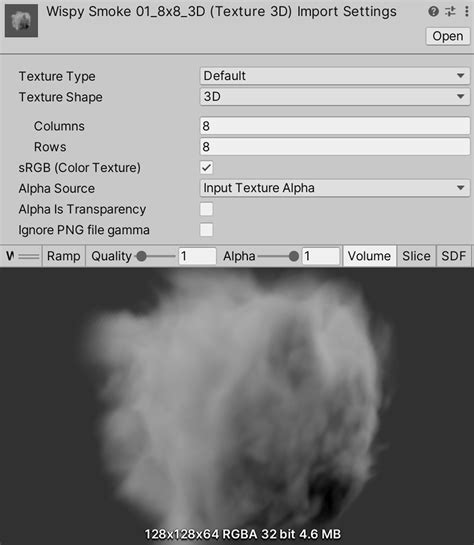
Task: Toggle the Ramp preview button
Action: pyautogui.click(x=64, y=256)
